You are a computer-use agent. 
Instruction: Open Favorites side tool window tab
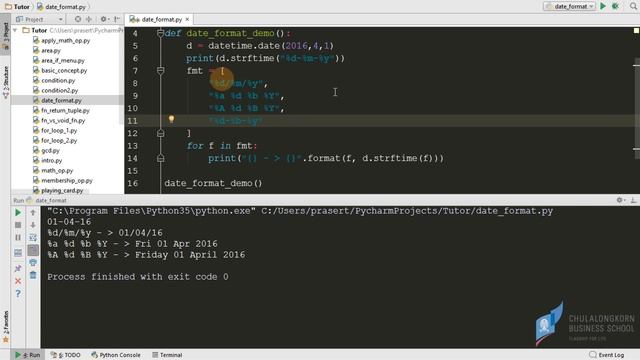(5, 327)
